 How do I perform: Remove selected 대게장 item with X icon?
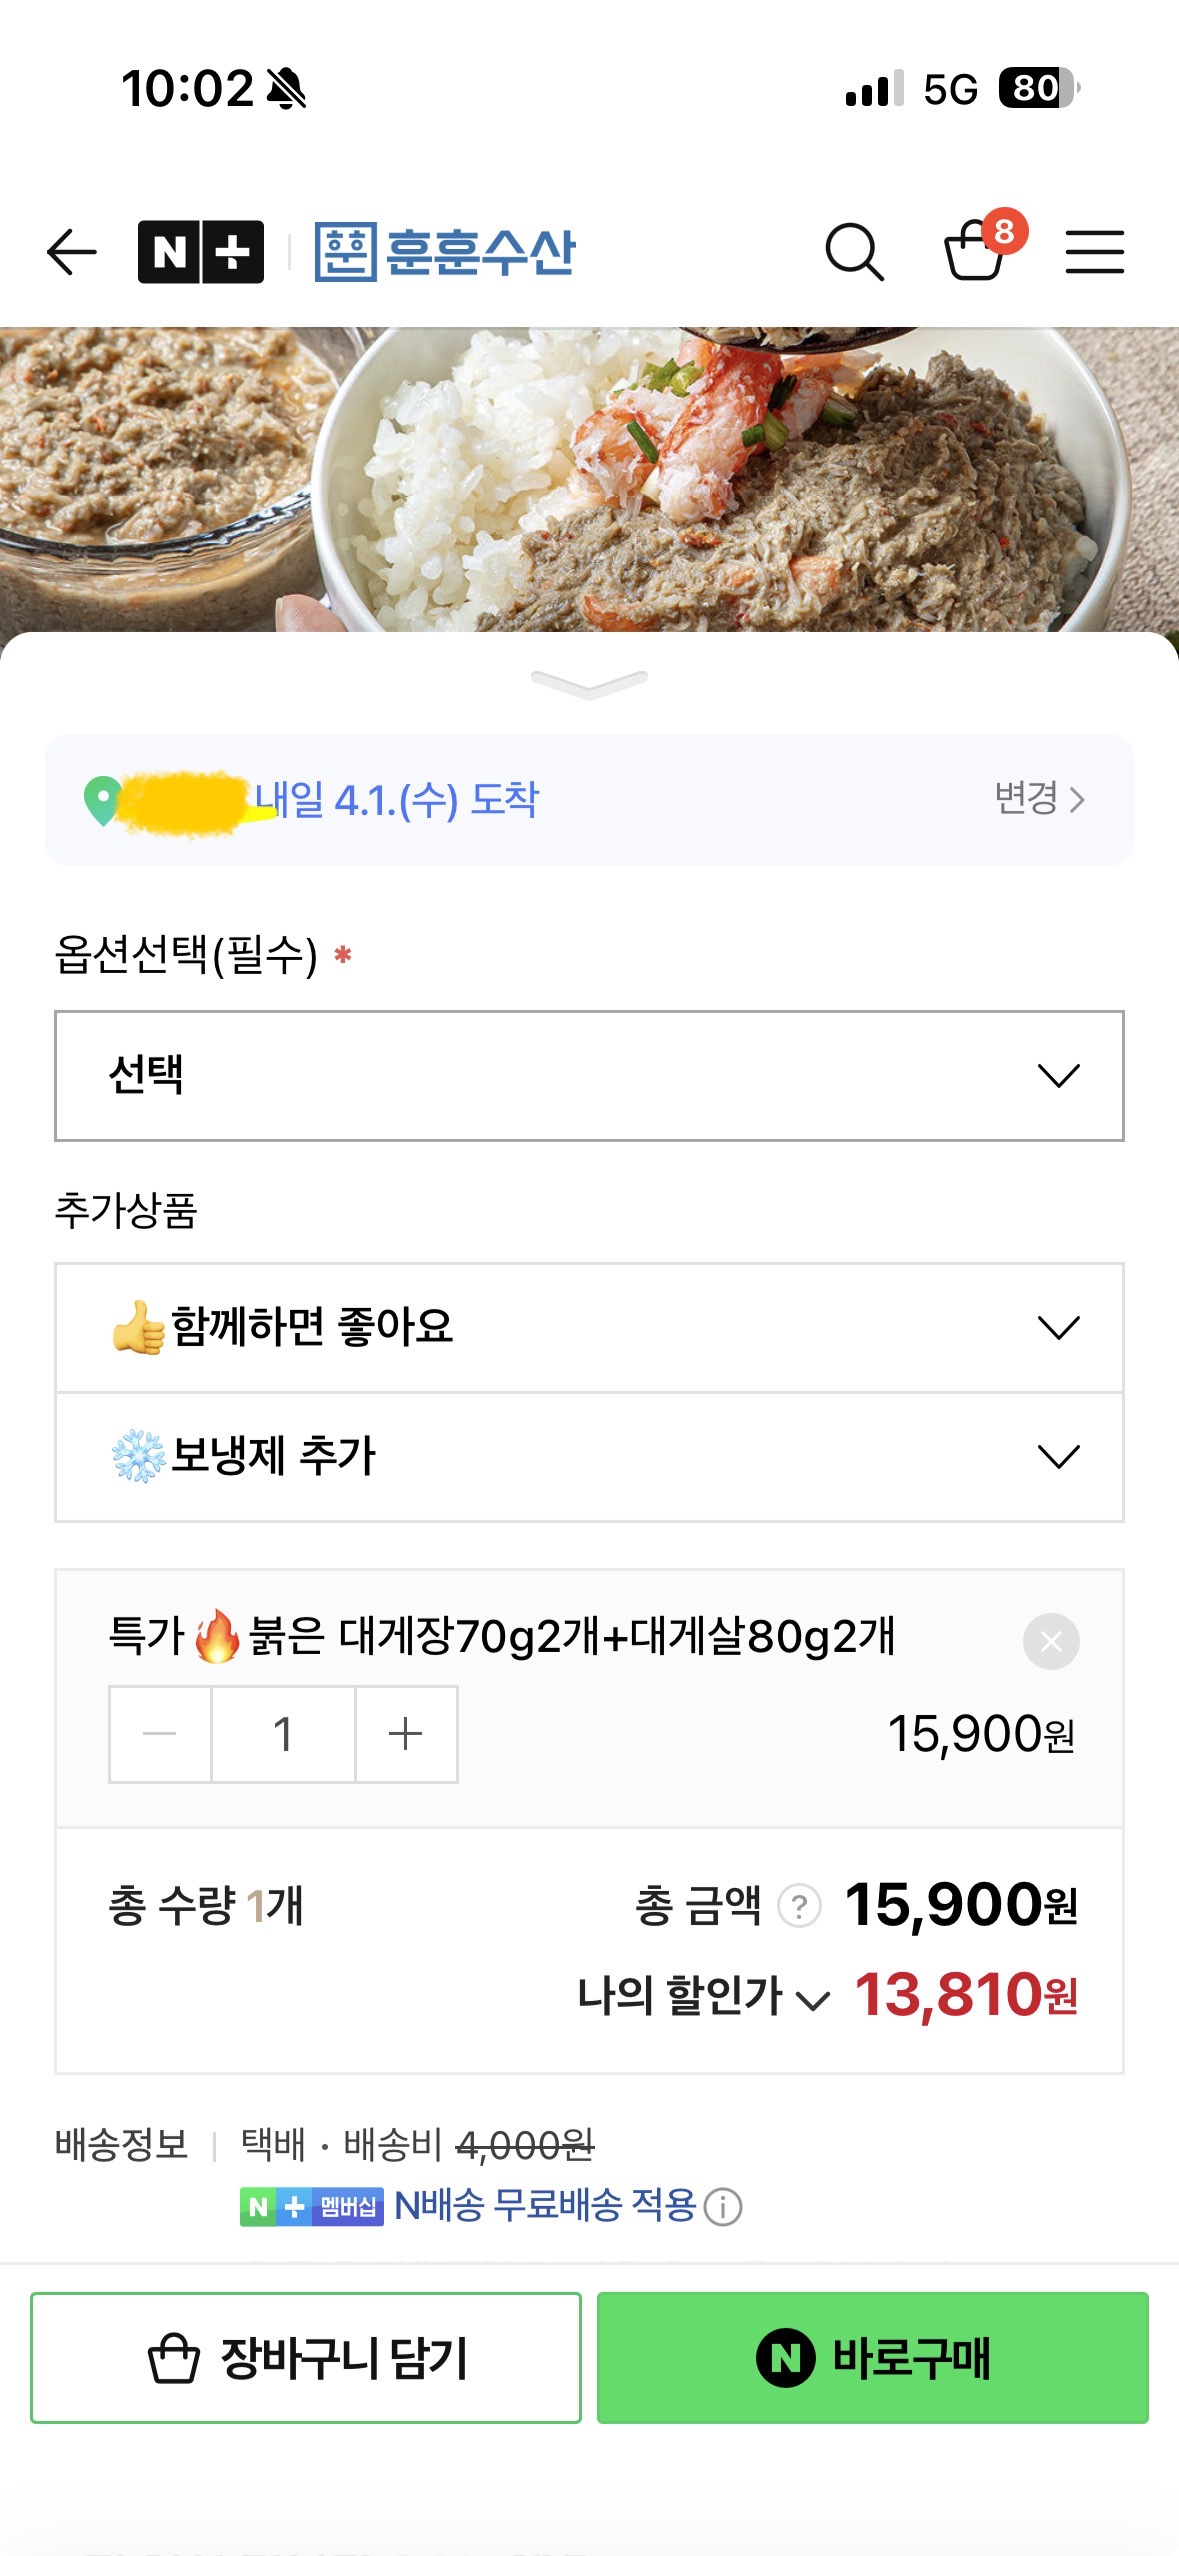coord(1050,1641)
